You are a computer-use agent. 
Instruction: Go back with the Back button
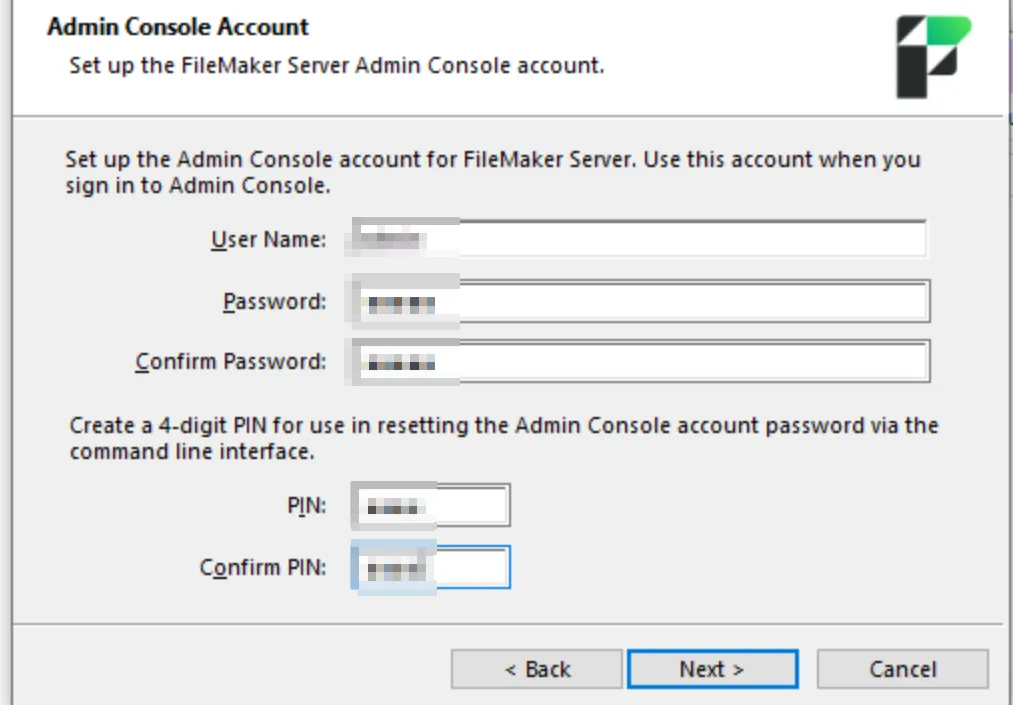coord(536,669)
